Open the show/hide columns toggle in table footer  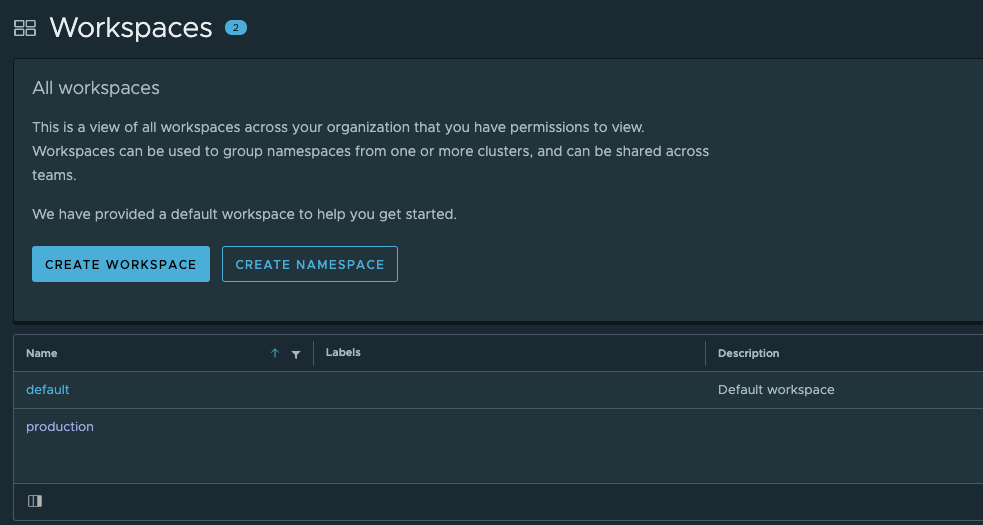tap(35, 501)
